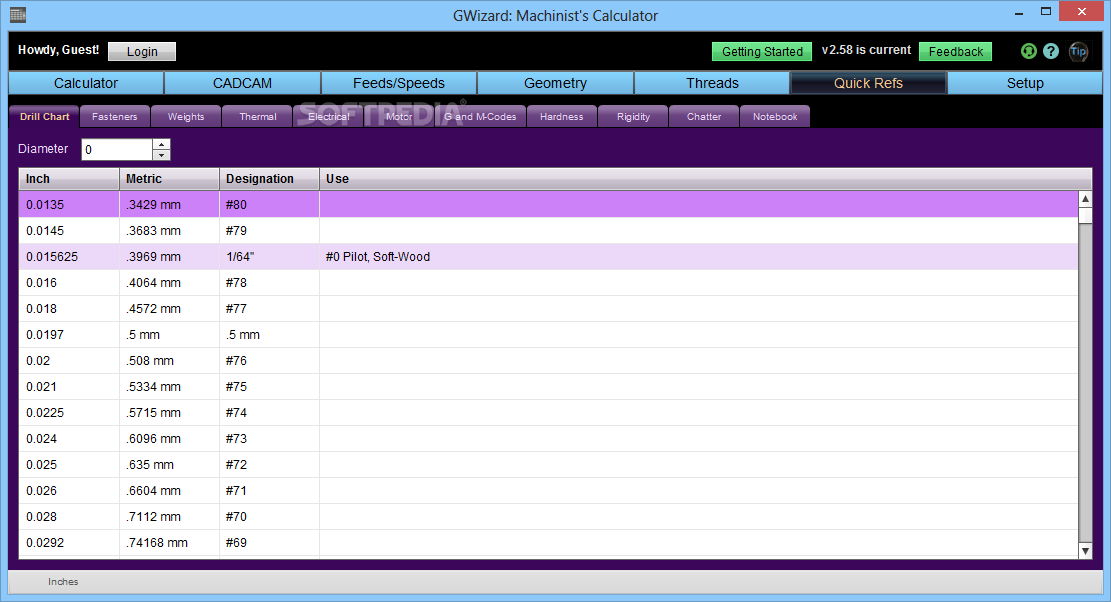Viewport: 1111px width, 602px height.
Task: Switch to the Motor sub-tab
Action: pos(399,117)
